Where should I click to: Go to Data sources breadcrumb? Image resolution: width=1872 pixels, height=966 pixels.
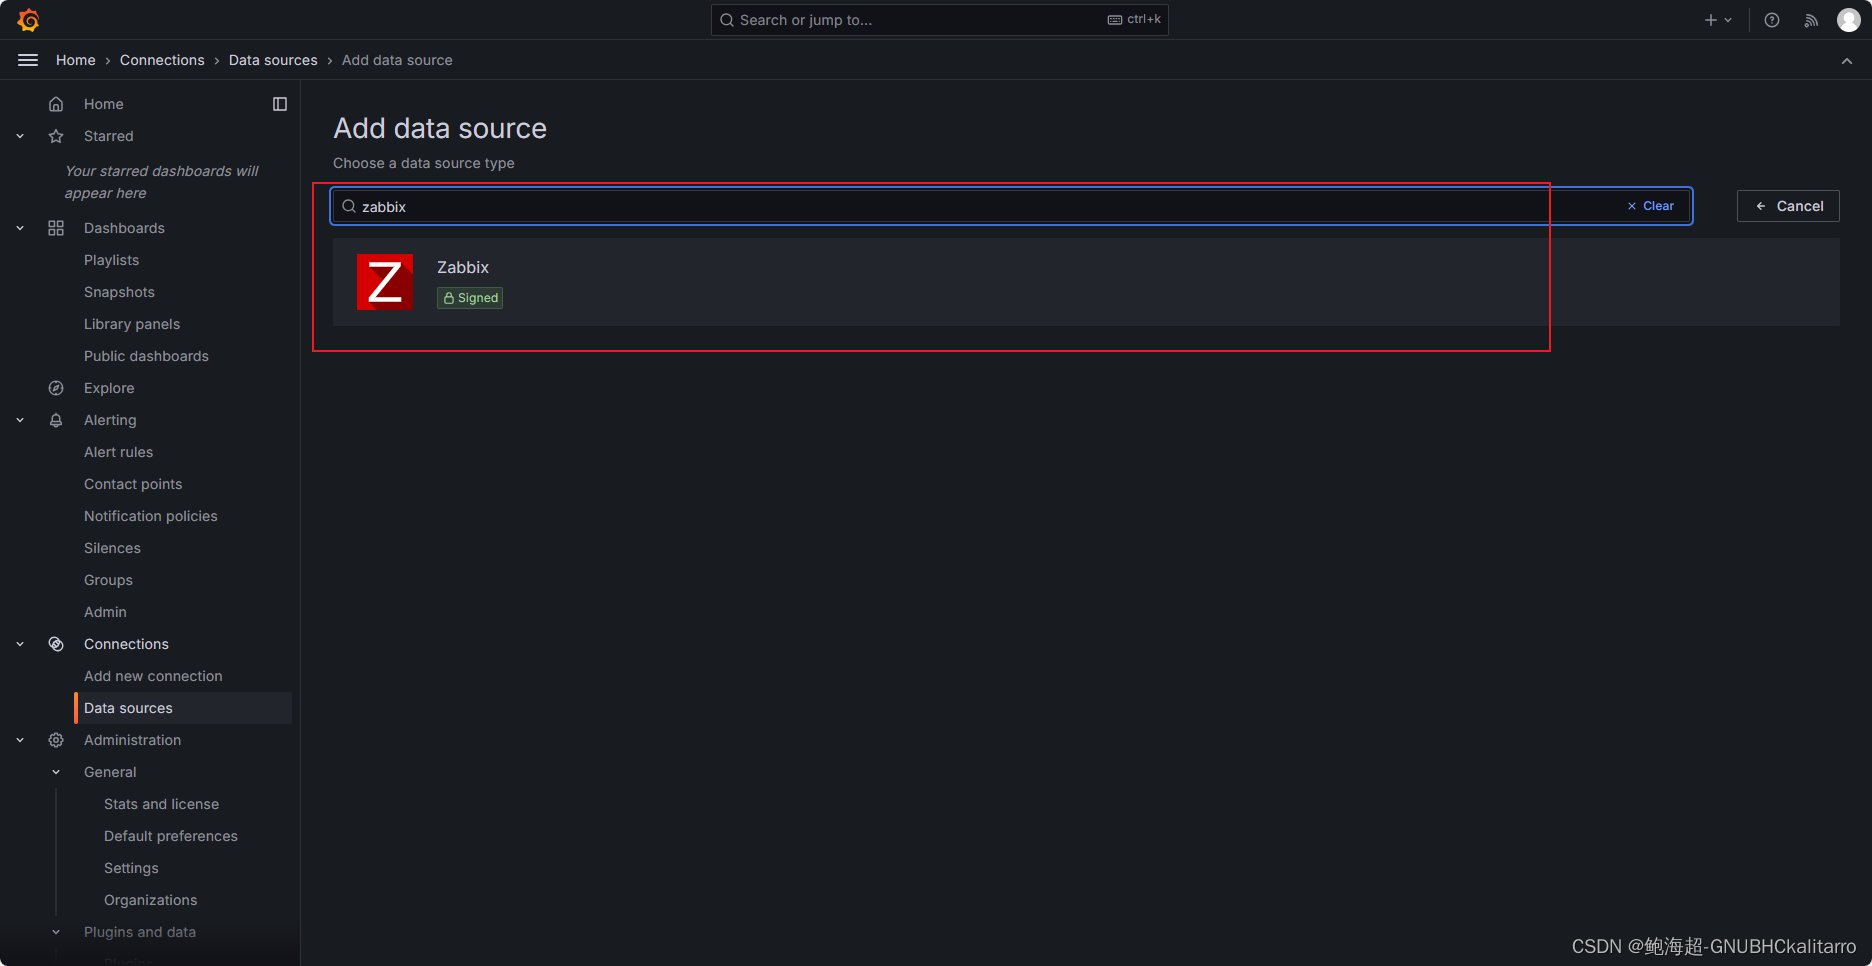(x=273, y=60)
